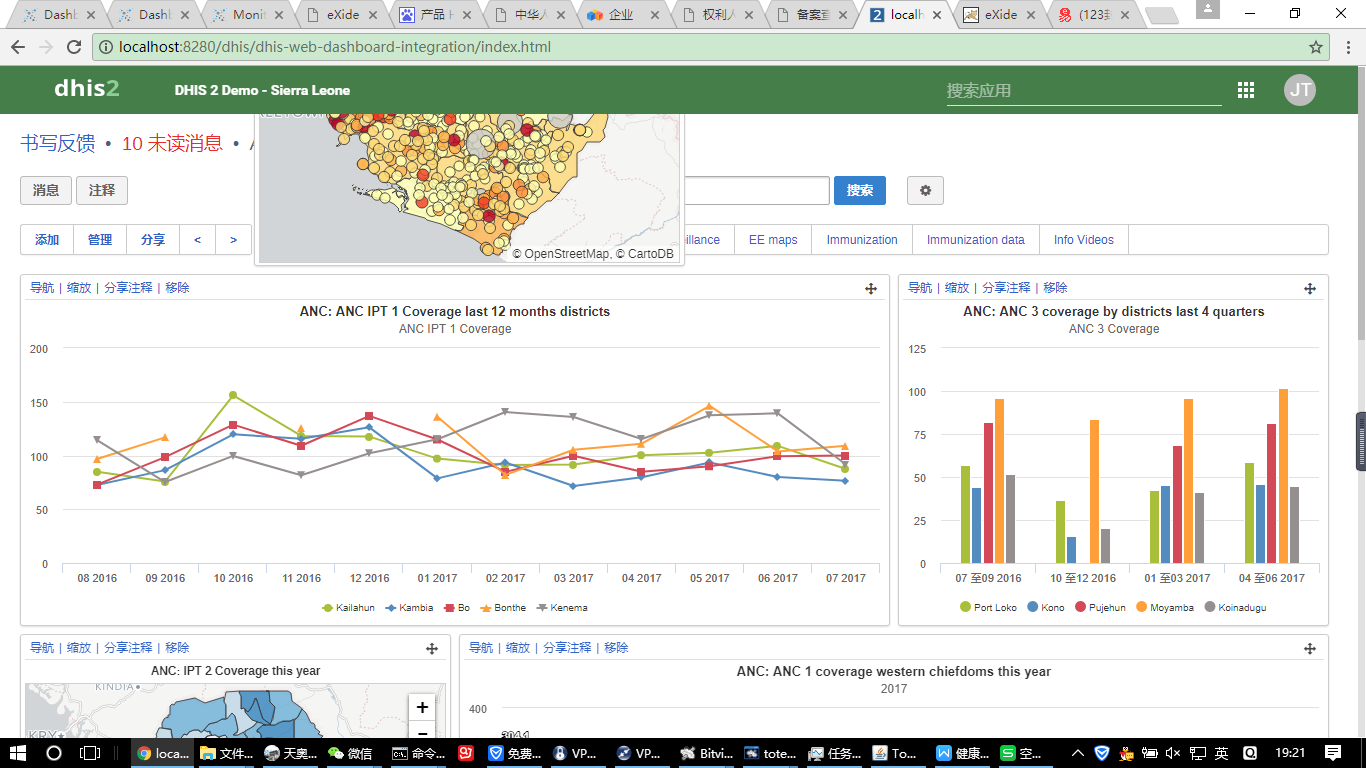1366x768 pixels.
Task: Toggle Kailahun series in chart legend
Action: coord(354,607)
